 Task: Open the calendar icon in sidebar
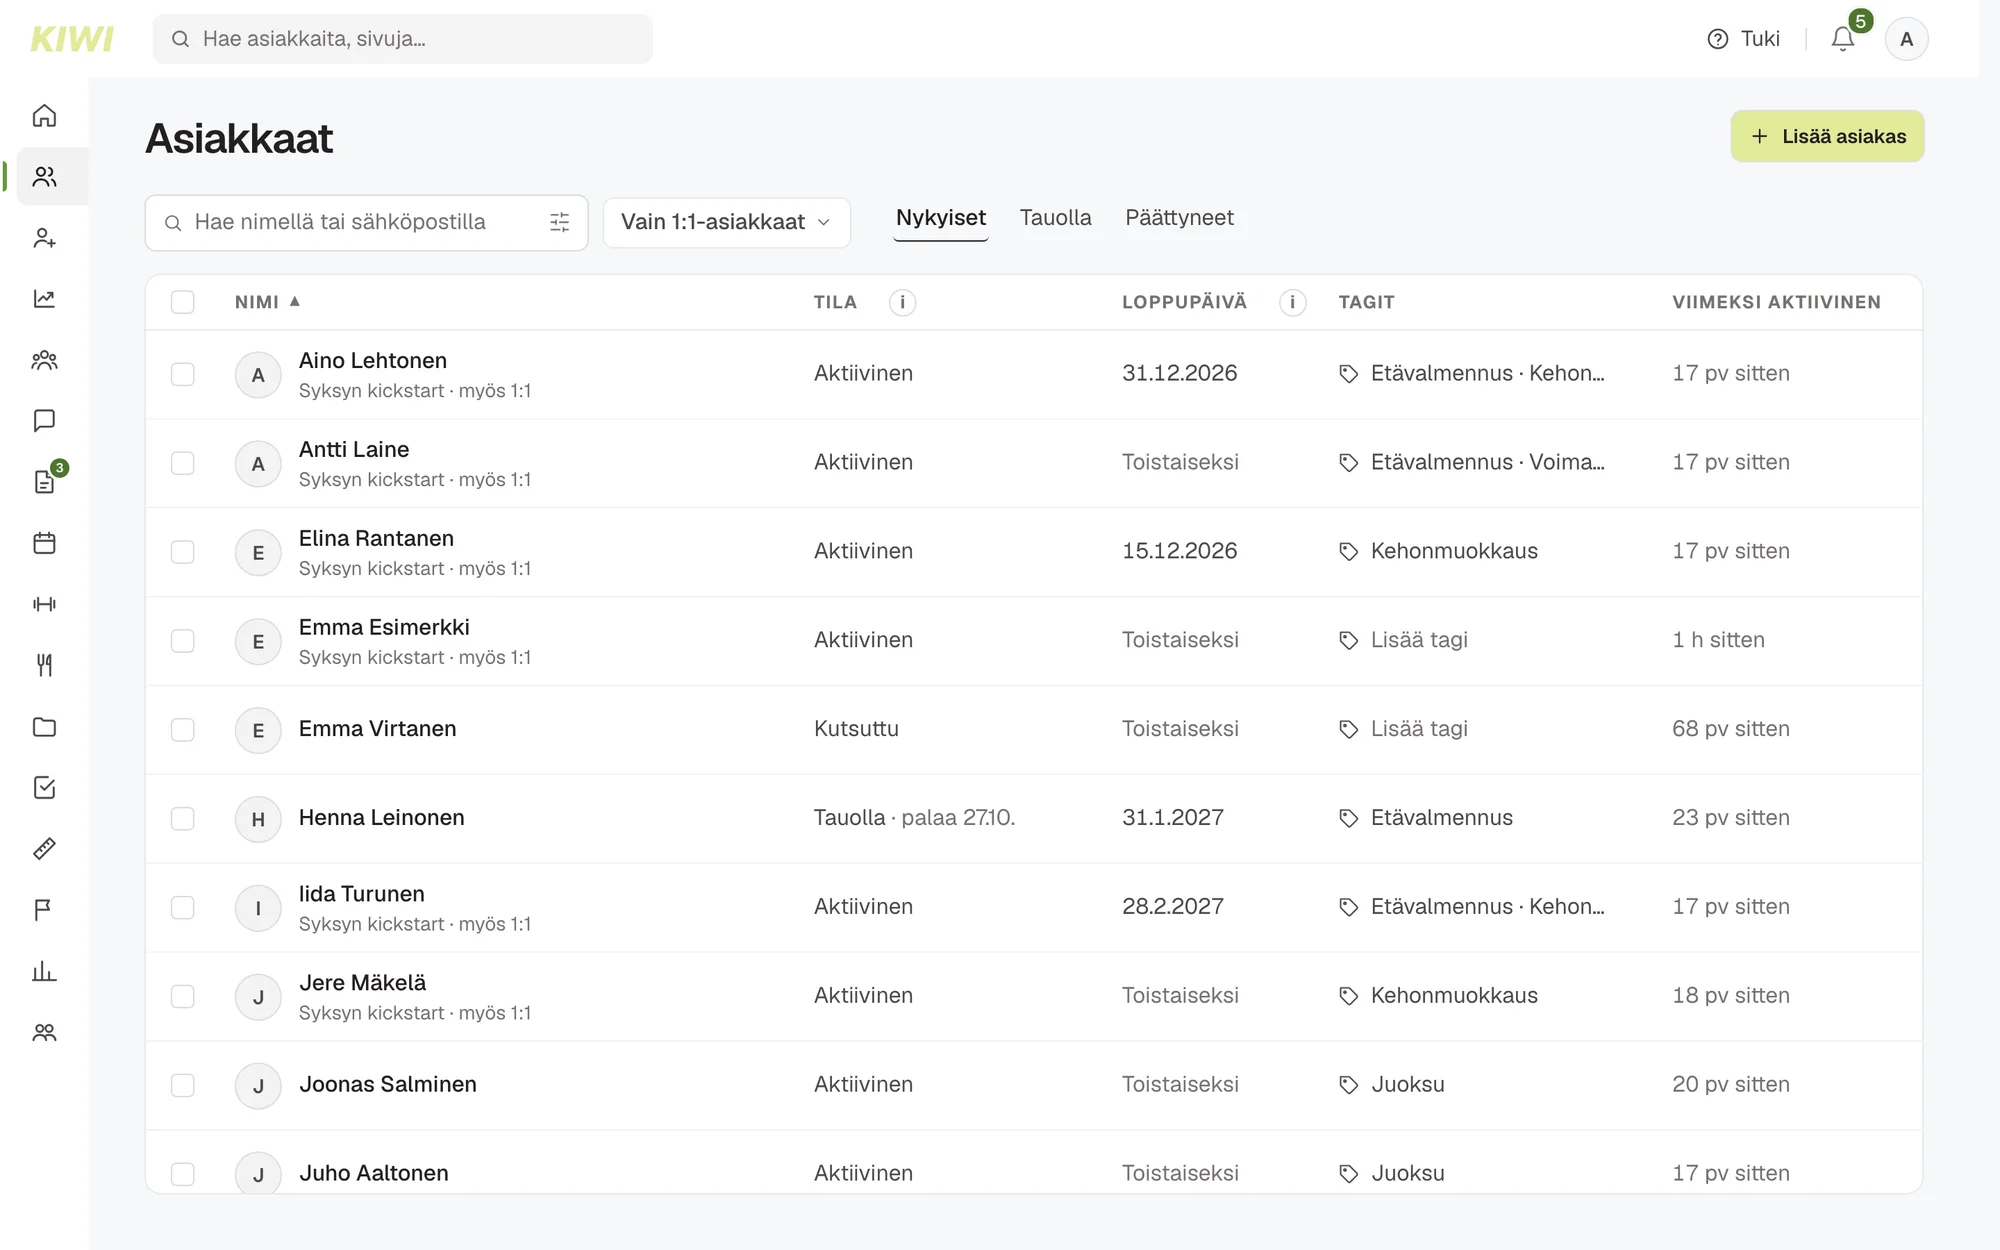coord(44,543)
